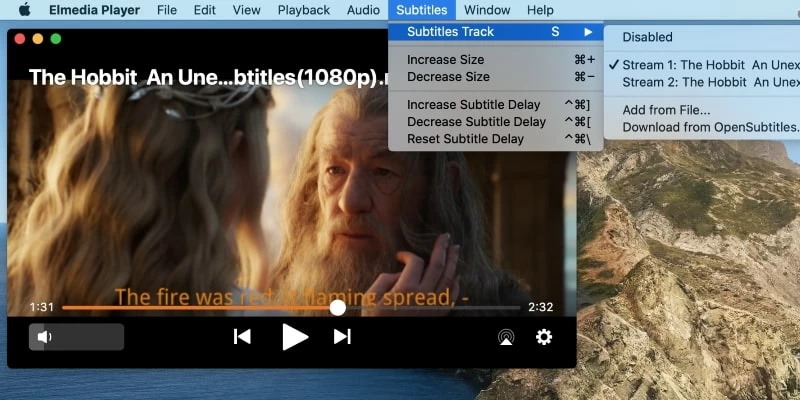Select checked Stream 1 subtitle track
This screenshot has width=800, height=400.
(x=702, y=65)
